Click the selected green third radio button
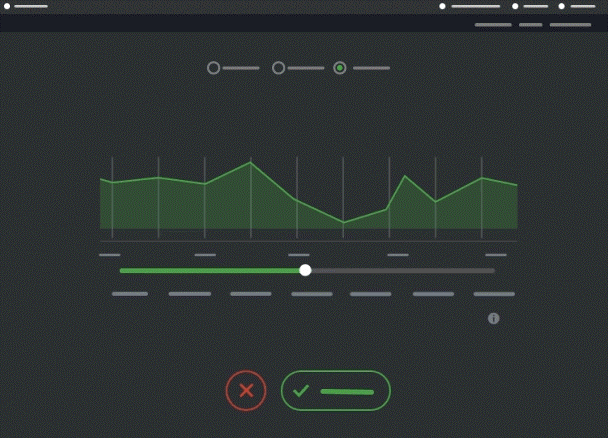Viewport: 608px width, 438px height. click(340, 68)
